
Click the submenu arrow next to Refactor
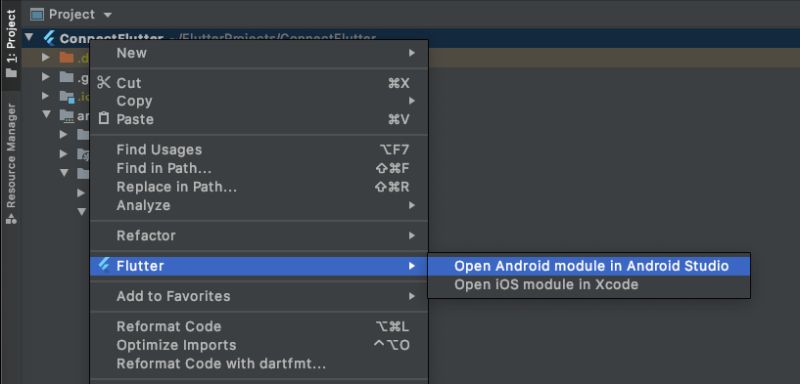(x=412, y=236)
